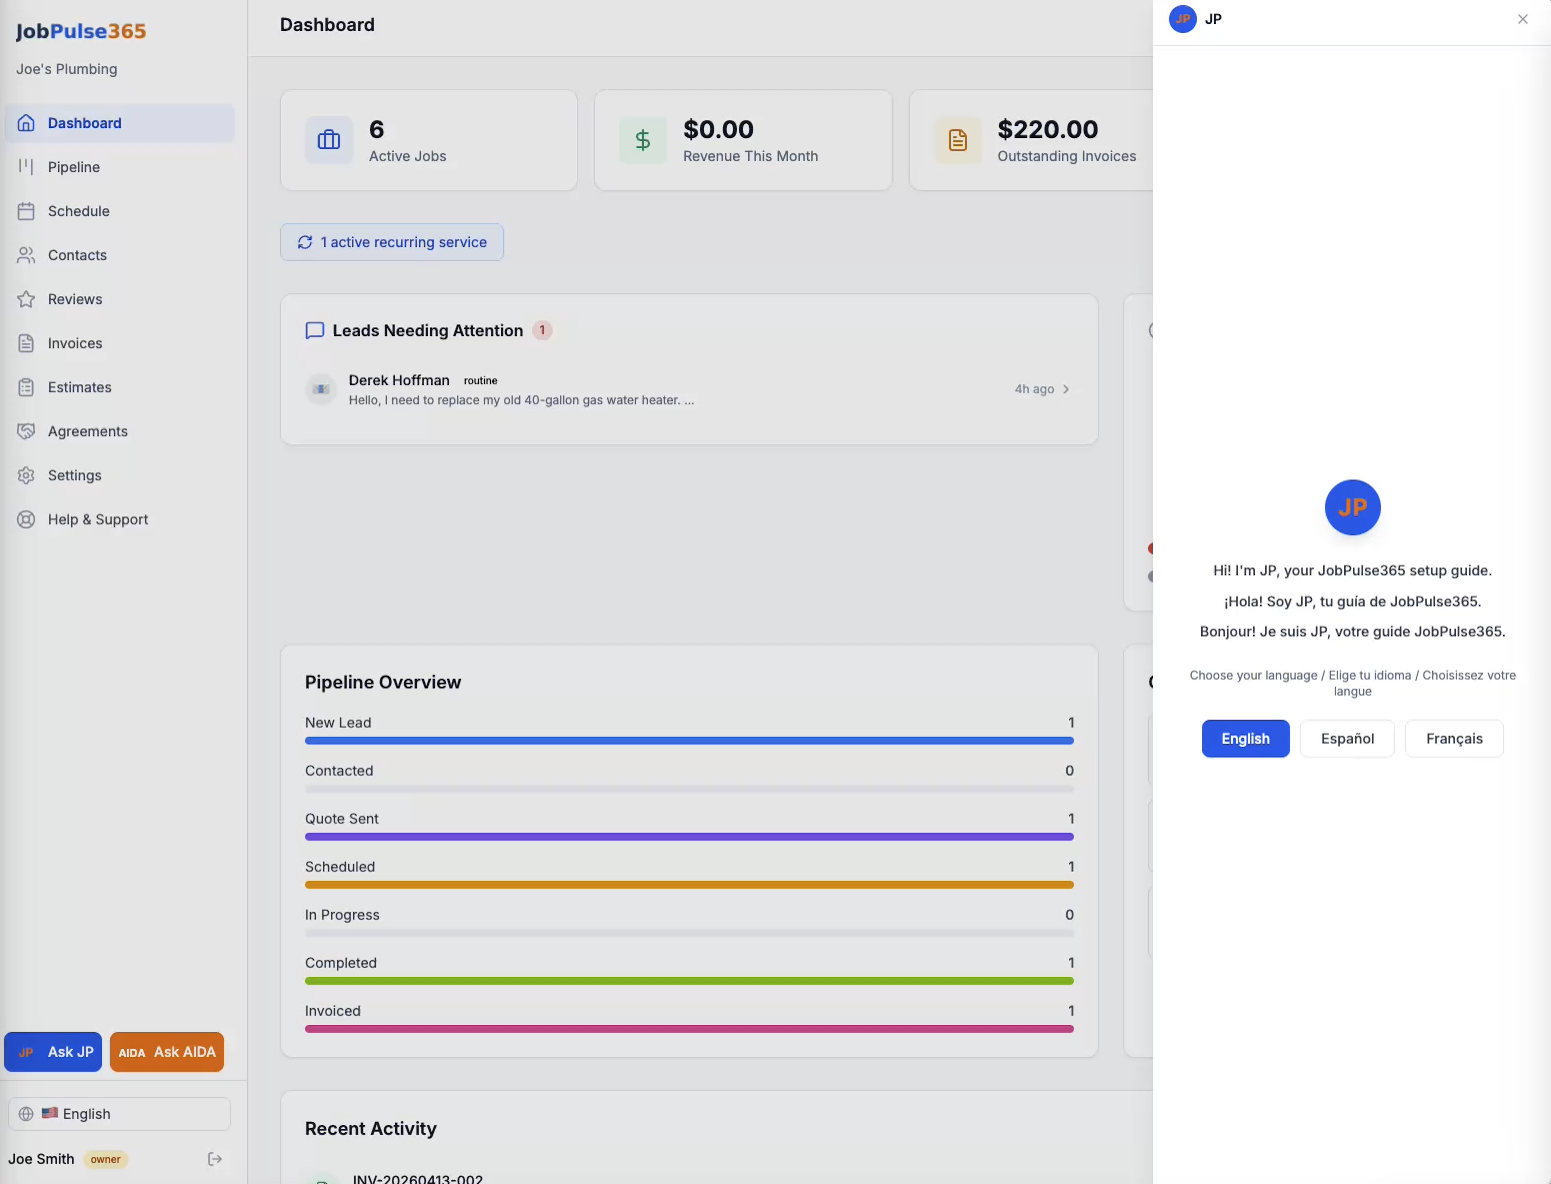1551x1184 pixels.
Task: Click the Reviews star icon
Action: click(26, 299)
